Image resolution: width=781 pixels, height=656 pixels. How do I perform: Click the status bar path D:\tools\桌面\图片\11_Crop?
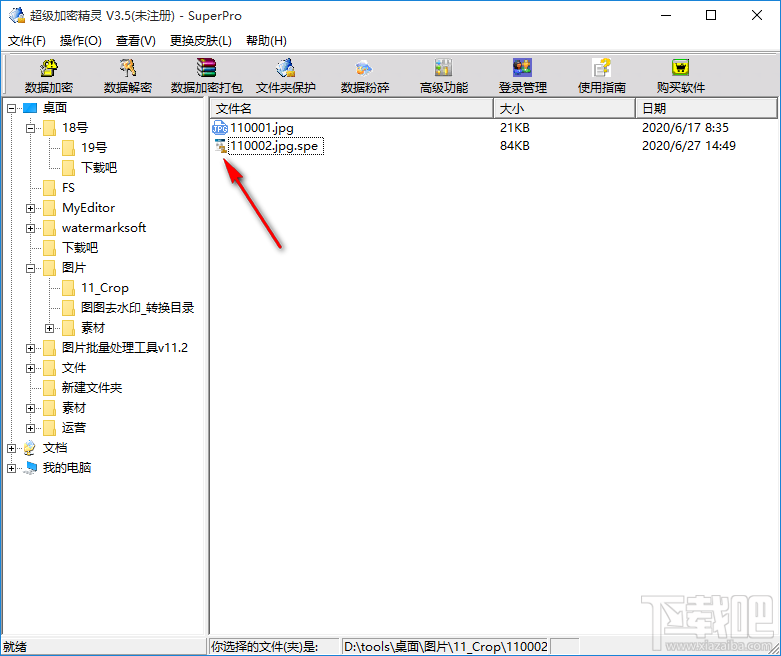(x=446, y=647)
